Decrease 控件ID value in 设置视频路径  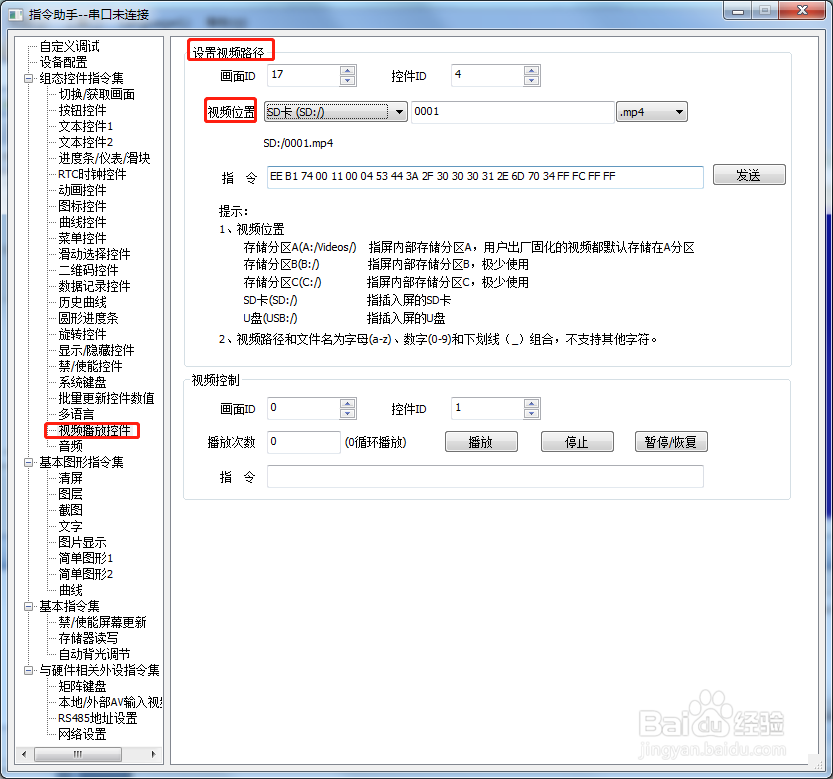tap(531, 81)
